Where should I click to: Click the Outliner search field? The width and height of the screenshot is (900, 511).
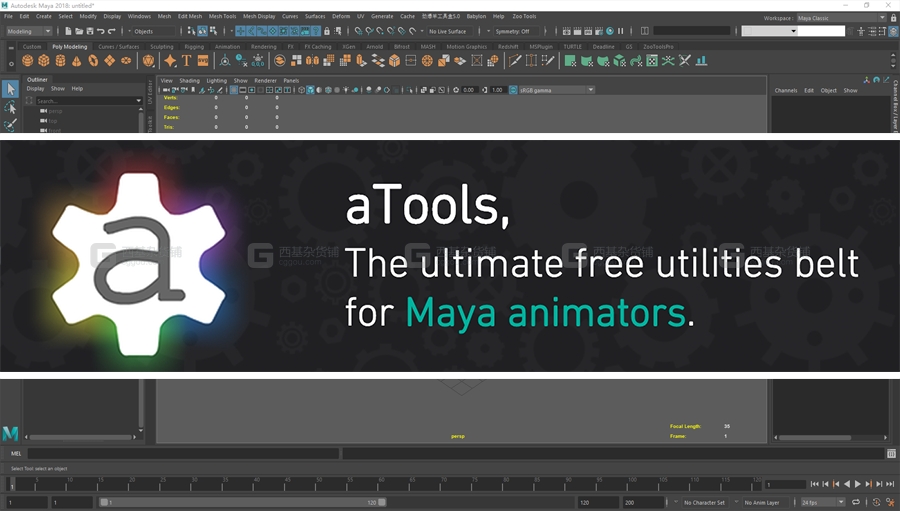85,100
